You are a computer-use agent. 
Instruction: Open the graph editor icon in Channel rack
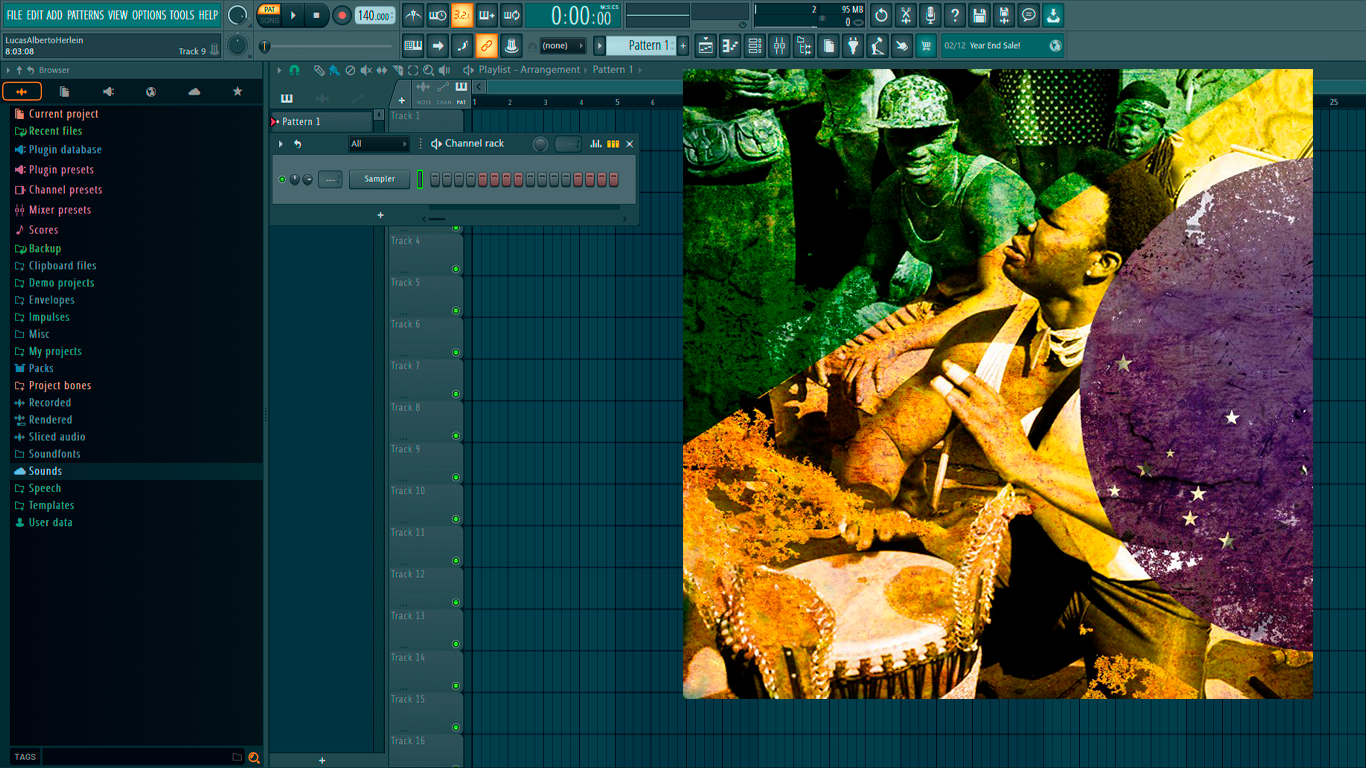[596, 144]
